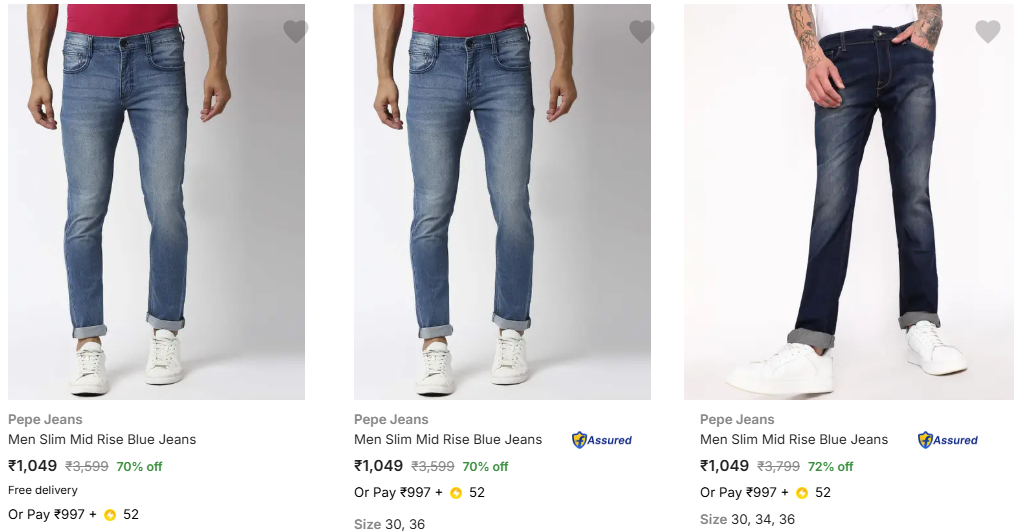Click coin icon on listing with sizes 30, 36
Screen dimensions: 1020x531
[456, 493]
